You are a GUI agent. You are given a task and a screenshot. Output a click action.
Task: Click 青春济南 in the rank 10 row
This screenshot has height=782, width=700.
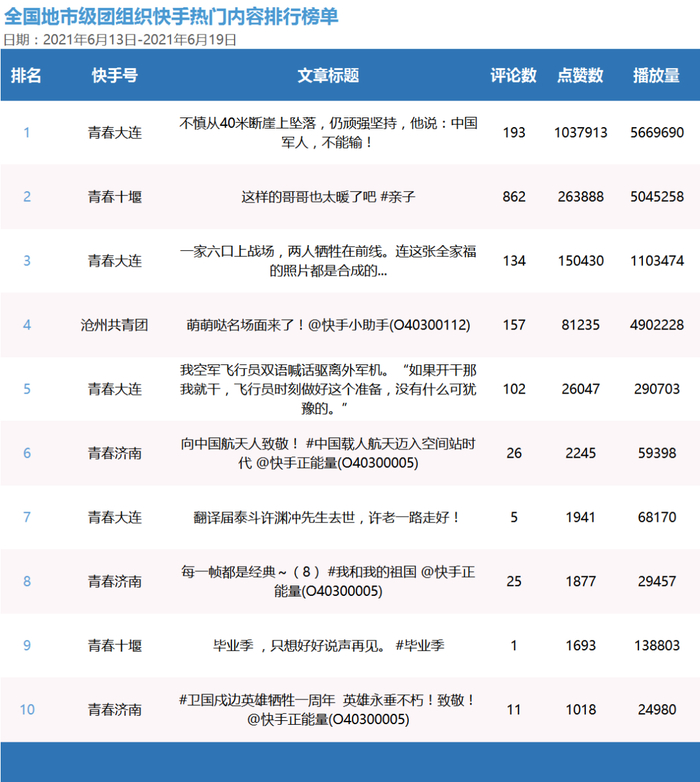pos(115,710)
